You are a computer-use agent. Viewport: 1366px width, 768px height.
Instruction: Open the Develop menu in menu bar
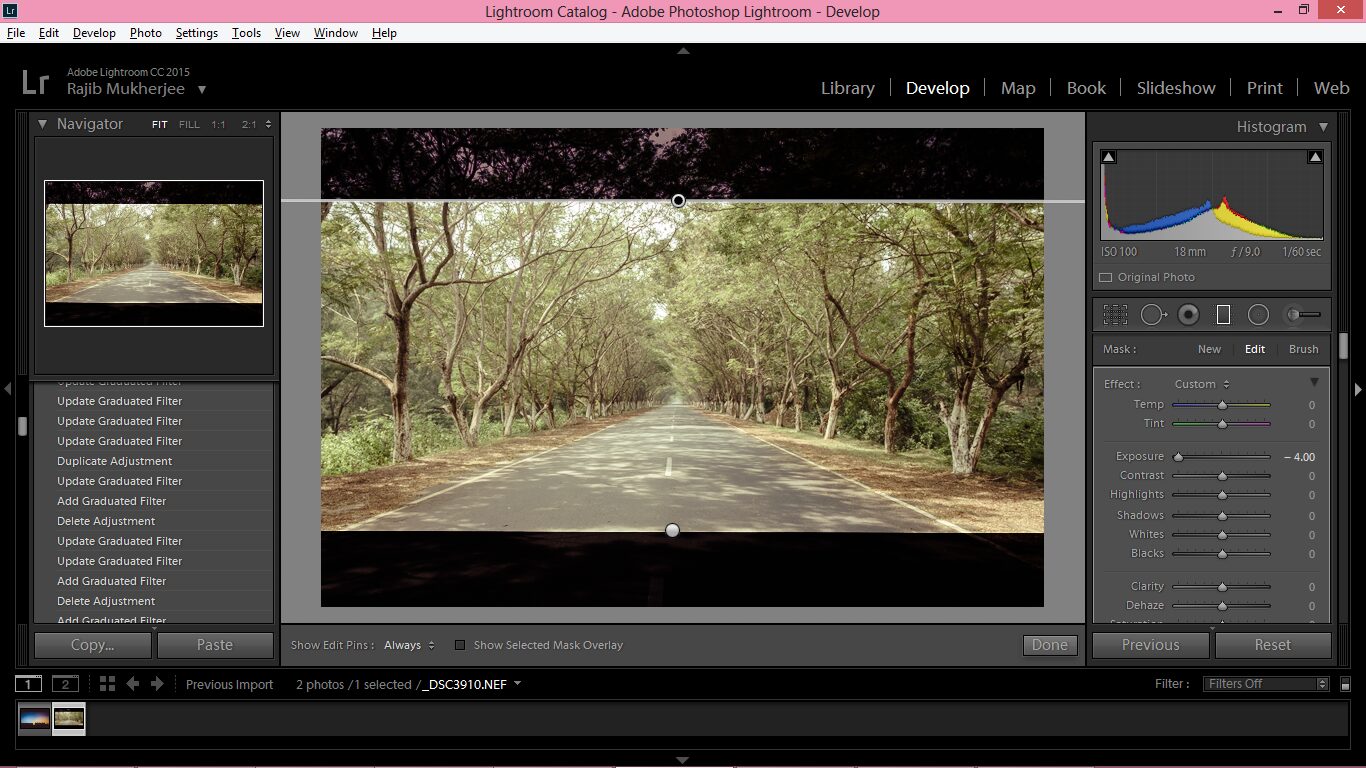[x=94, y=33]
